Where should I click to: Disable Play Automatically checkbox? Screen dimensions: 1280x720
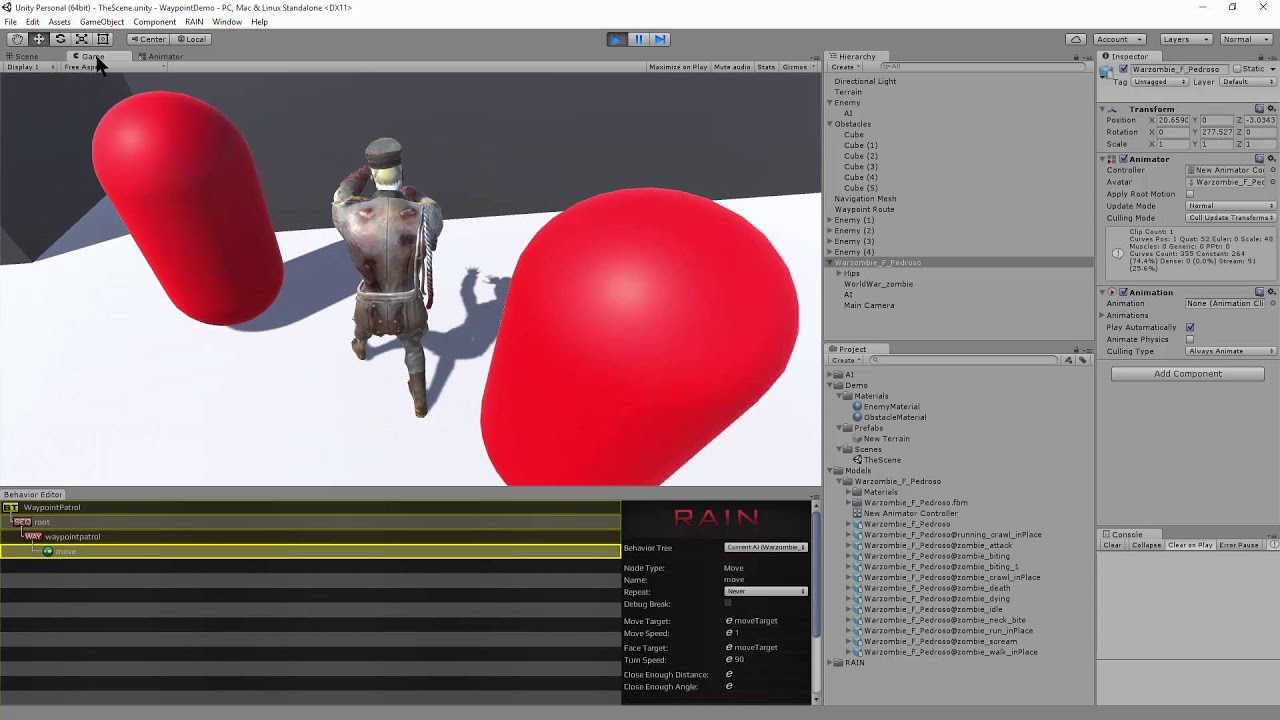click(x=1190, y=327)
